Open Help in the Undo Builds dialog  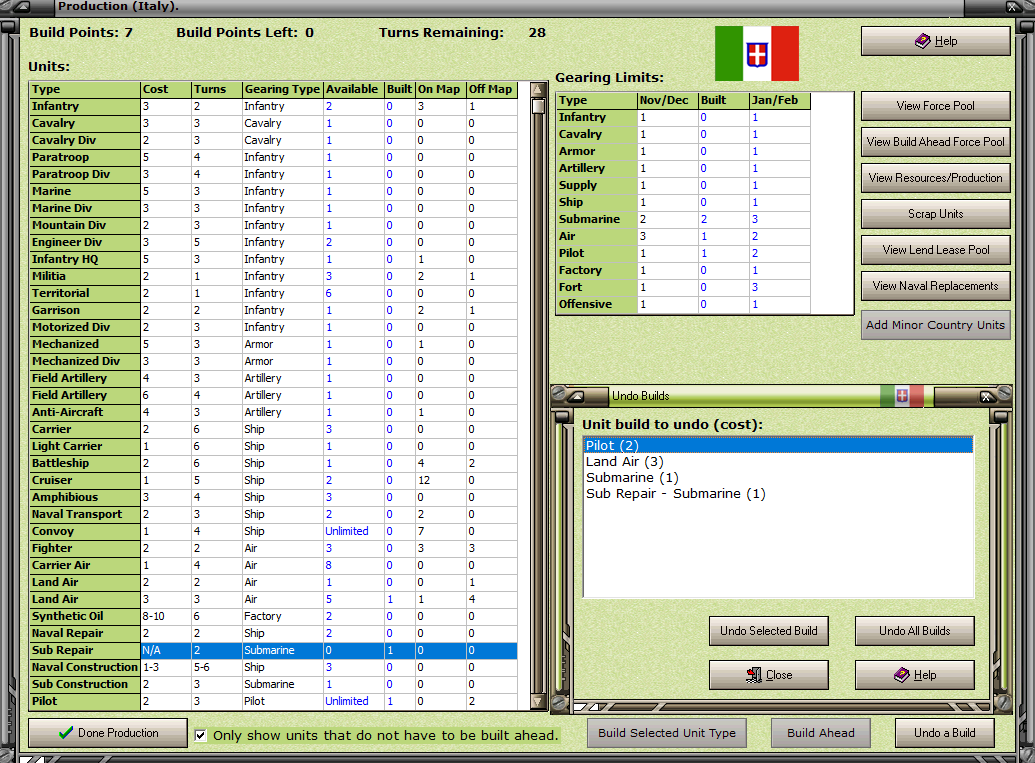(x=914, y=675)
